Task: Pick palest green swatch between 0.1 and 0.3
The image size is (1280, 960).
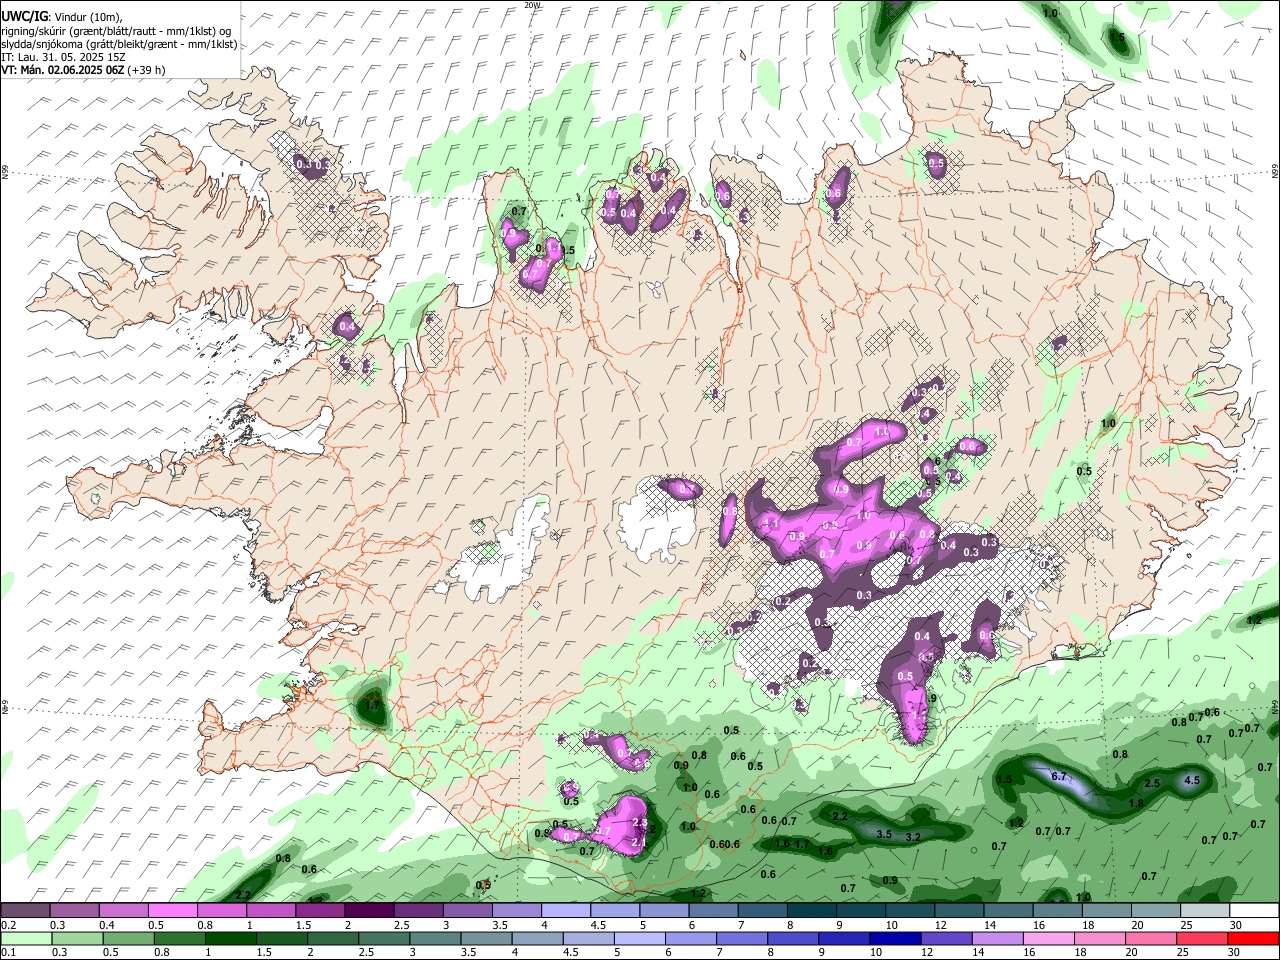Action: coord(25,939)
